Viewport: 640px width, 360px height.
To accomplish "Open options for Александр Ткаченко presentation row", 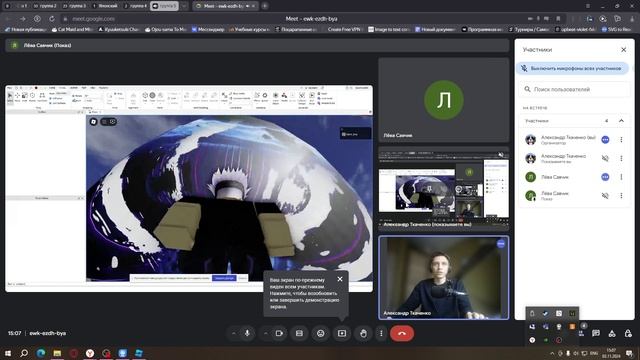I will [621, 158].
